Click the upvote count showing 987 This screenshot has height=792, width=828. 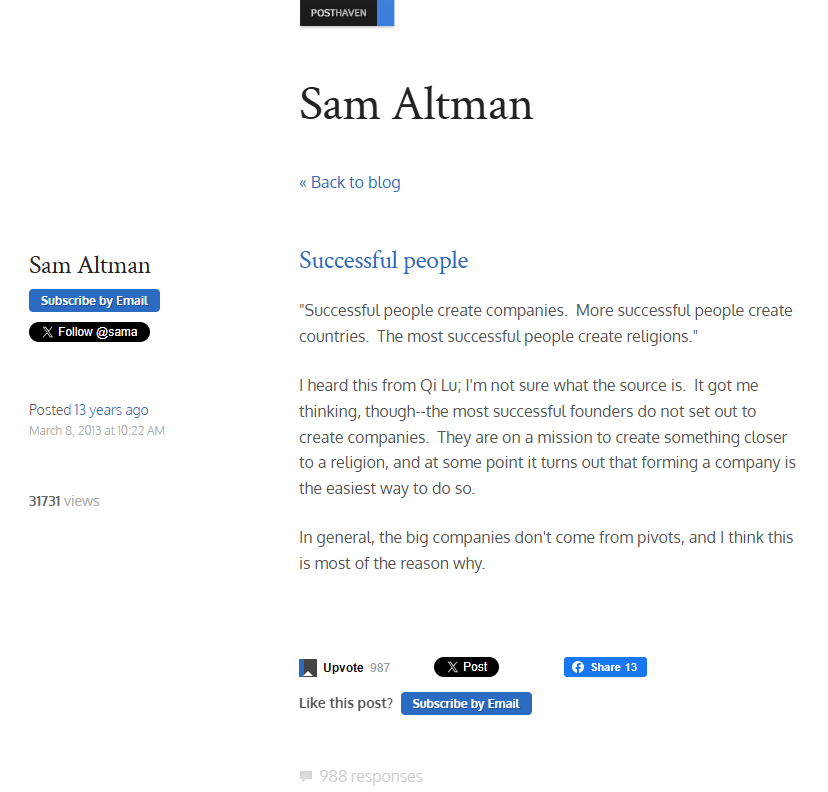[381, 667]
